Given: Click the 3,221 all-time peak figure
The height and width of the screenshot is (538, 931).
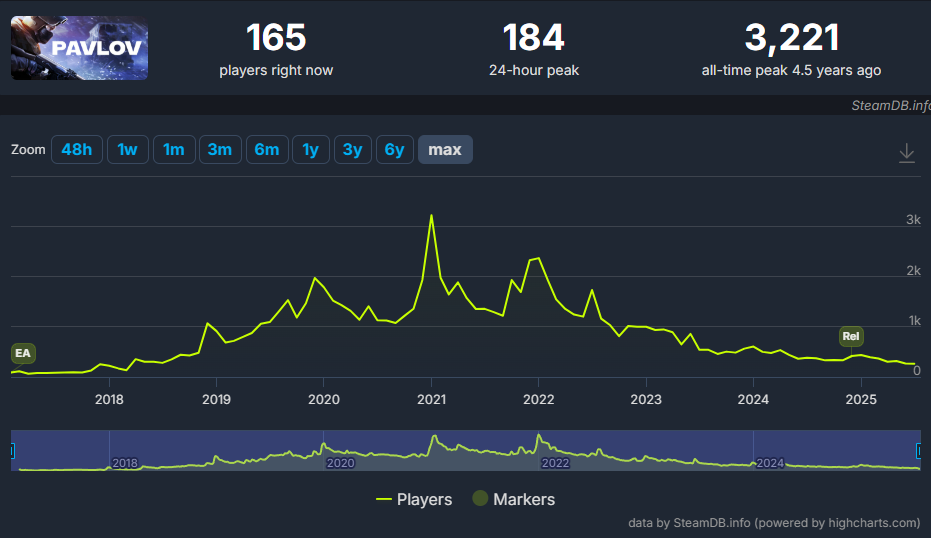Looking at the screenshot, I should [x=791, y=37].
